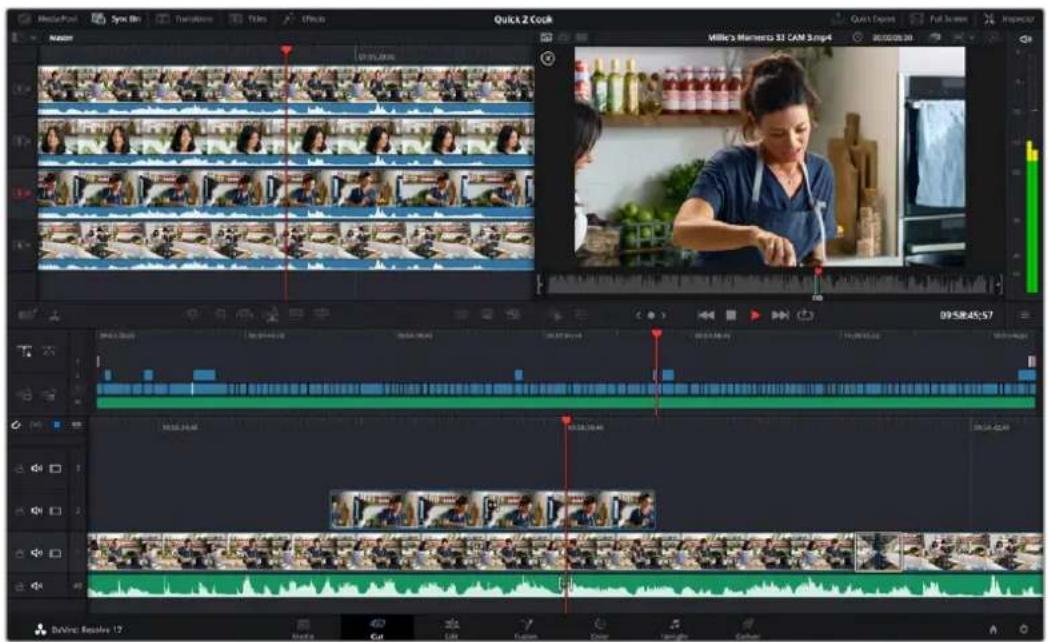The height and width of the screenshot is (642, 1048).
Task: Switch to the Edit page
Action: (x=452, y=628)
